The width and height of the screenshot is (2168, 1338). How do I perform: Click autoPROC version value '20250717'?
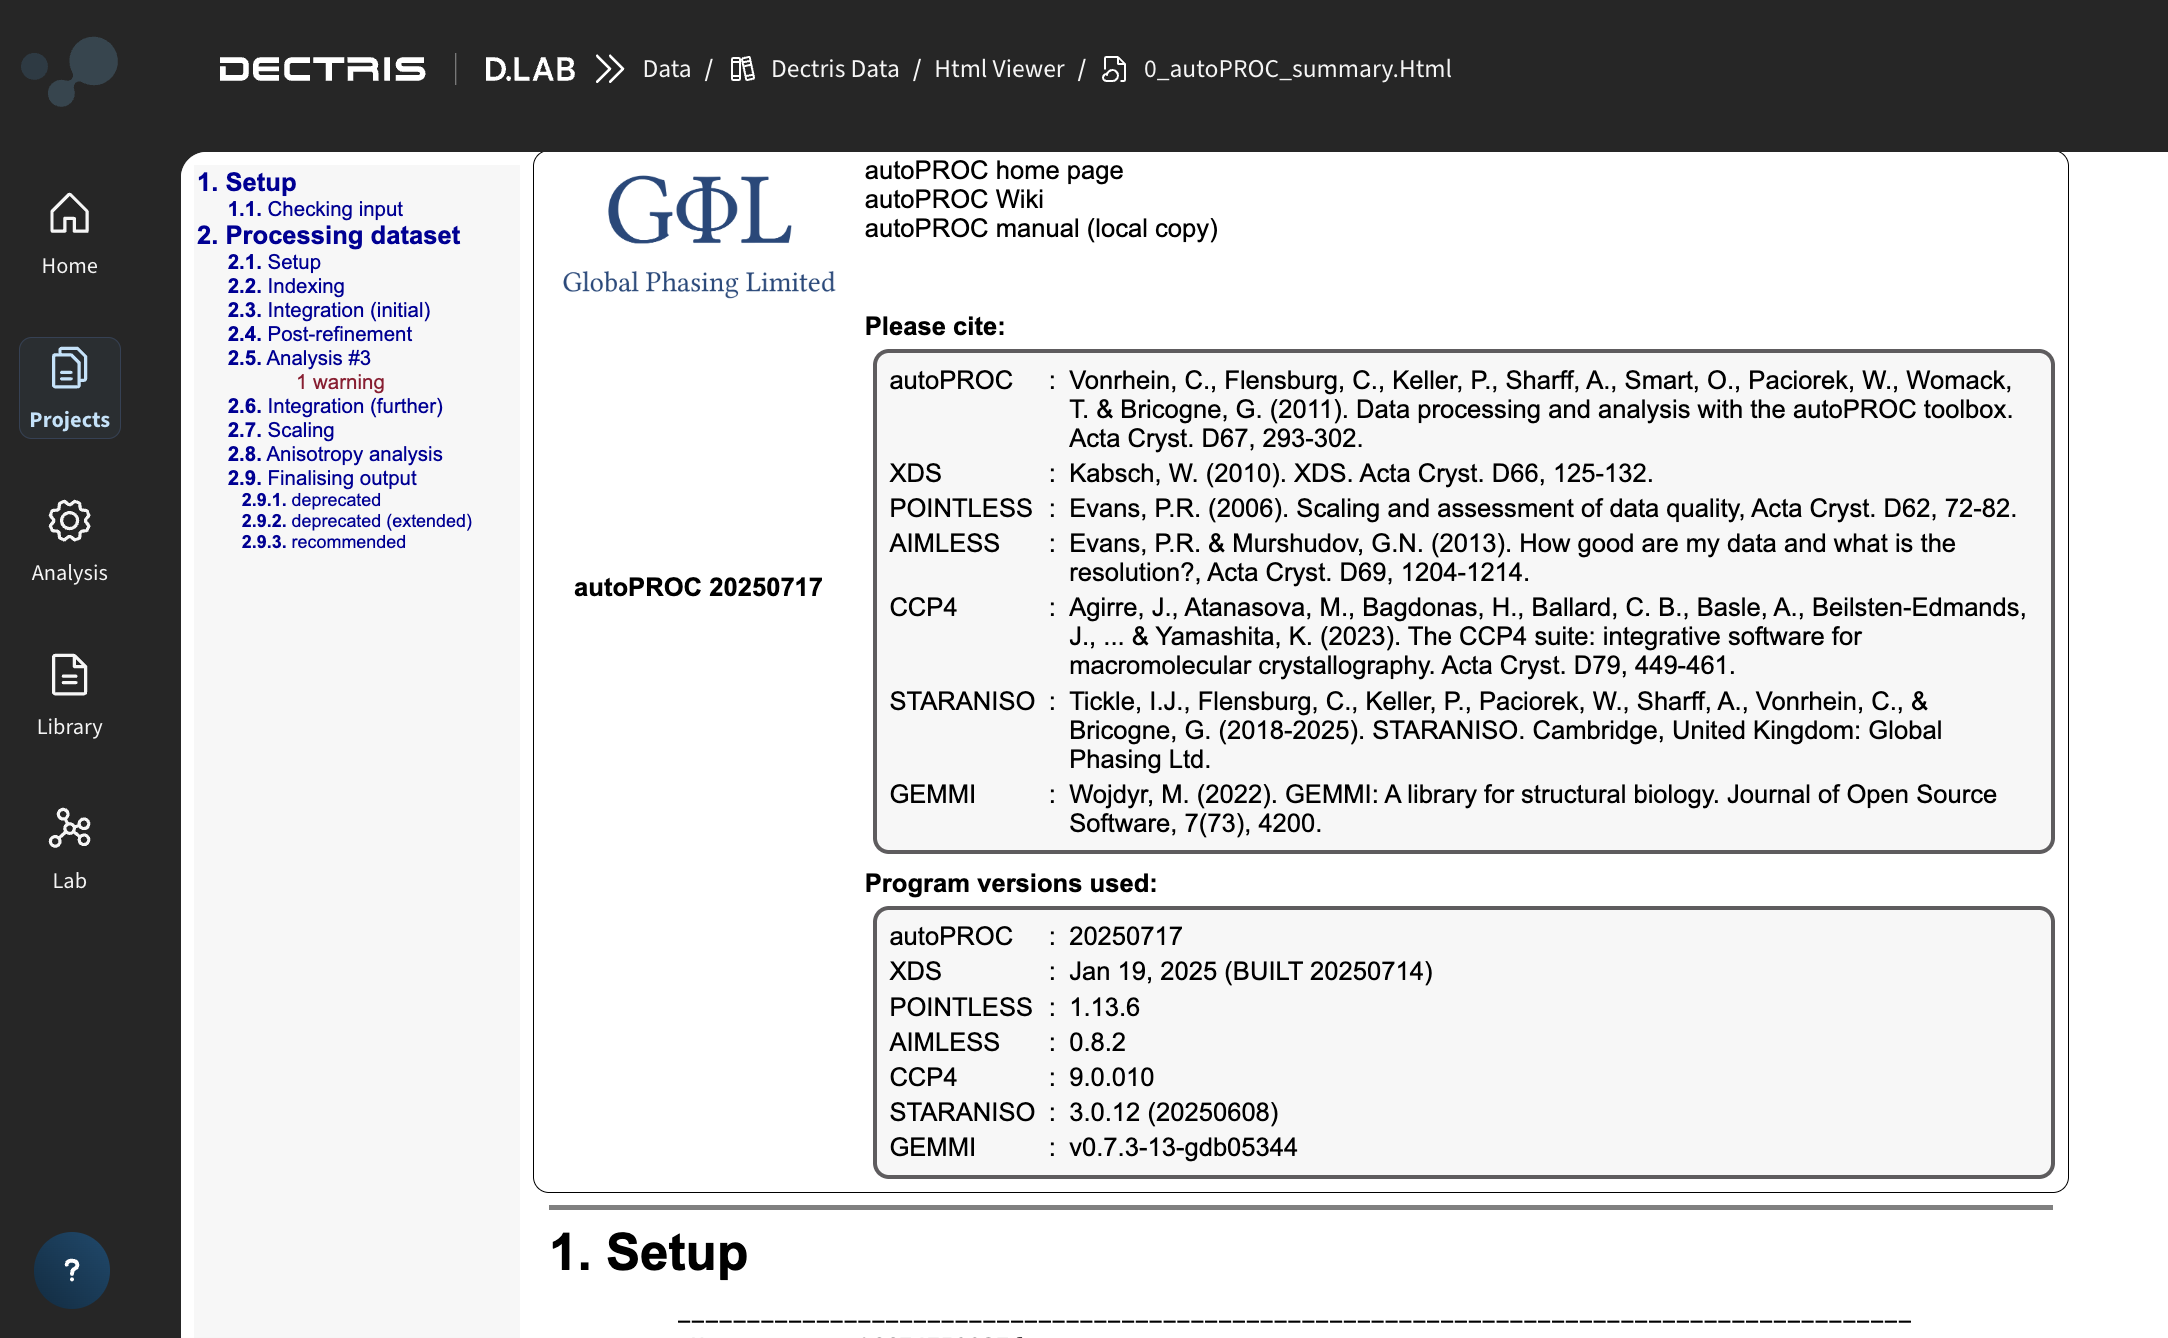(1126, 936)
